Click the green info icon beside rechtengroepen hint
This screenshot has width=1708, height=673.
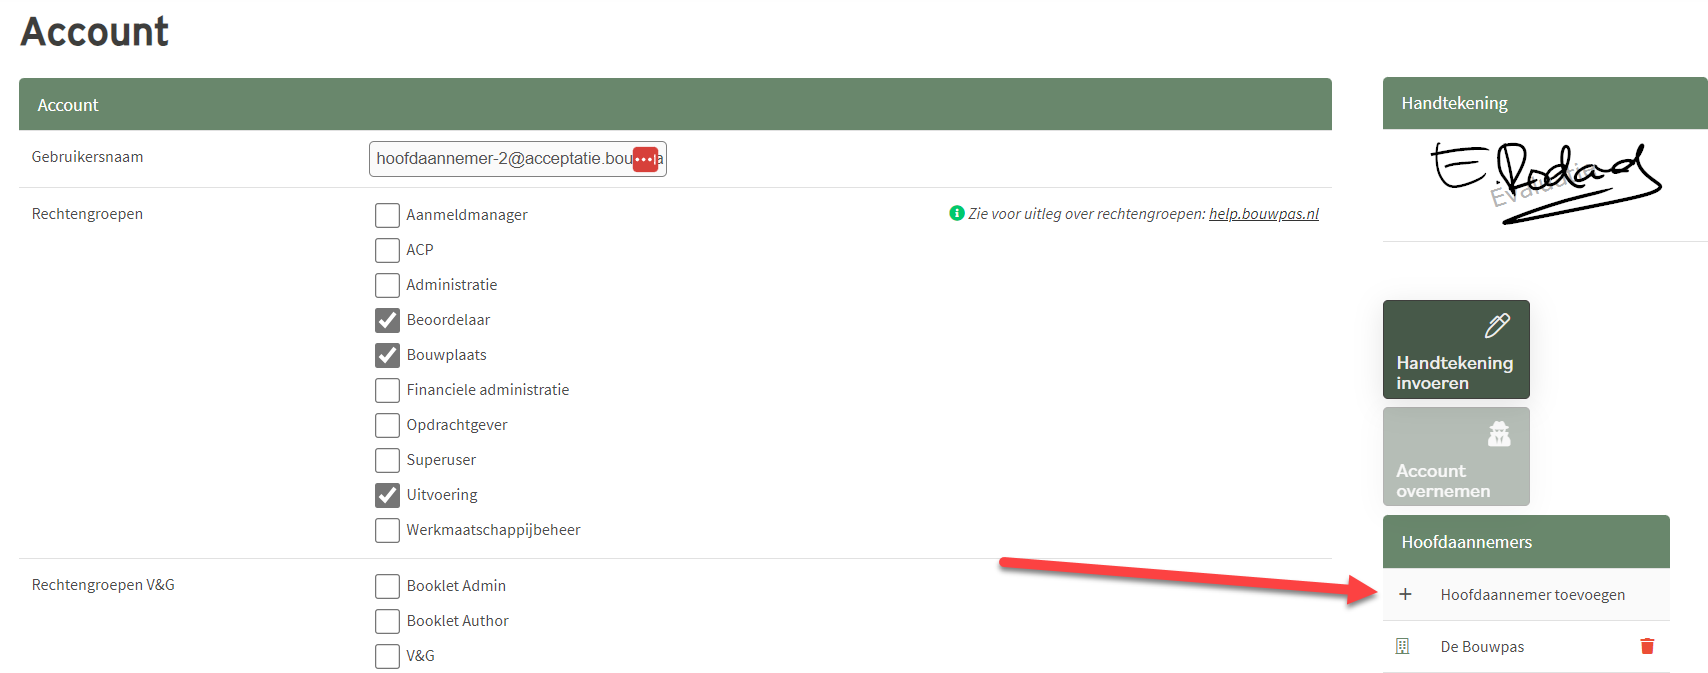956,213
